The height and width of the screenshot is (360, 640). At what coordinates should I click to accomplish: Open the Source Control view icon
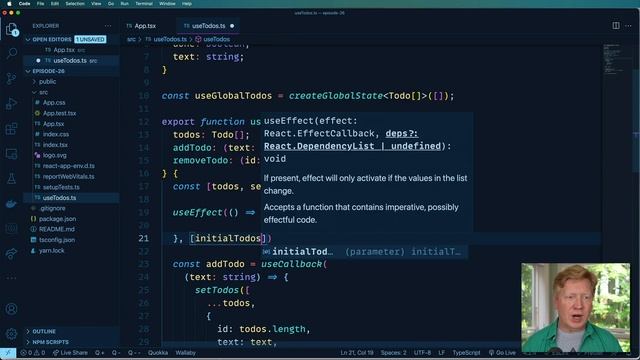tap(11, 78)
